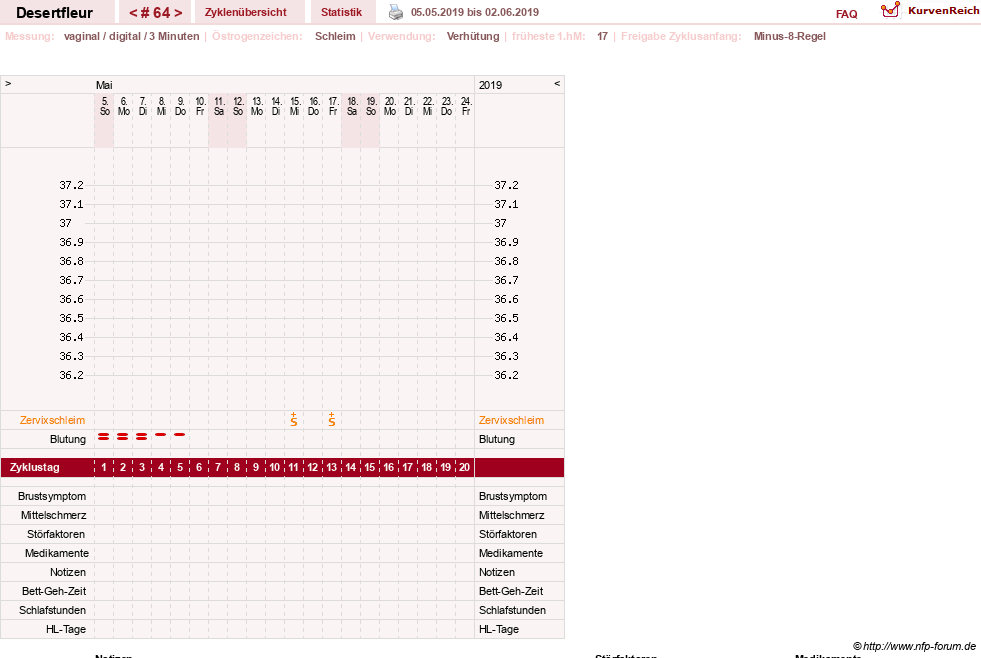
Task: Click the left Brustsymptom label
Action: point(52,496)
